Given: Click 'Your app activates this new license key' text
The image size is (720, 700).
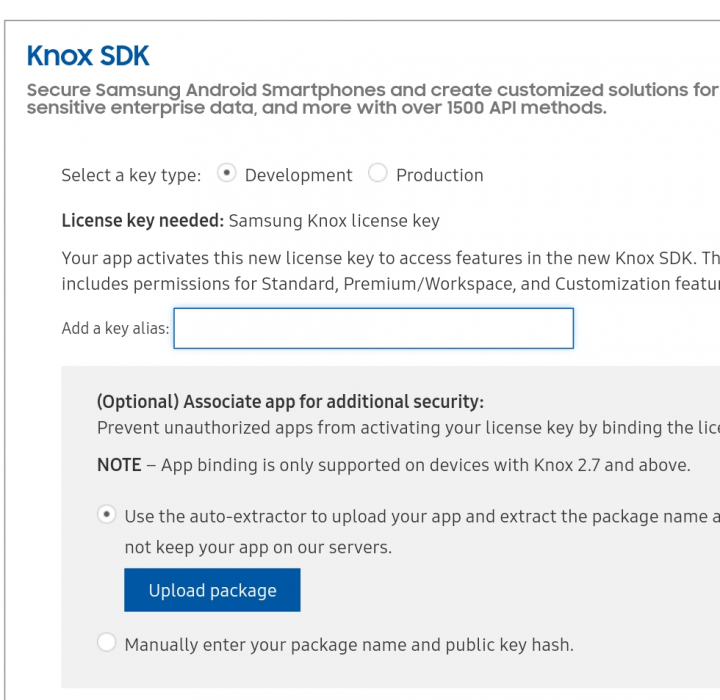Looking at the screenshot, I should (x=391, y=258).
